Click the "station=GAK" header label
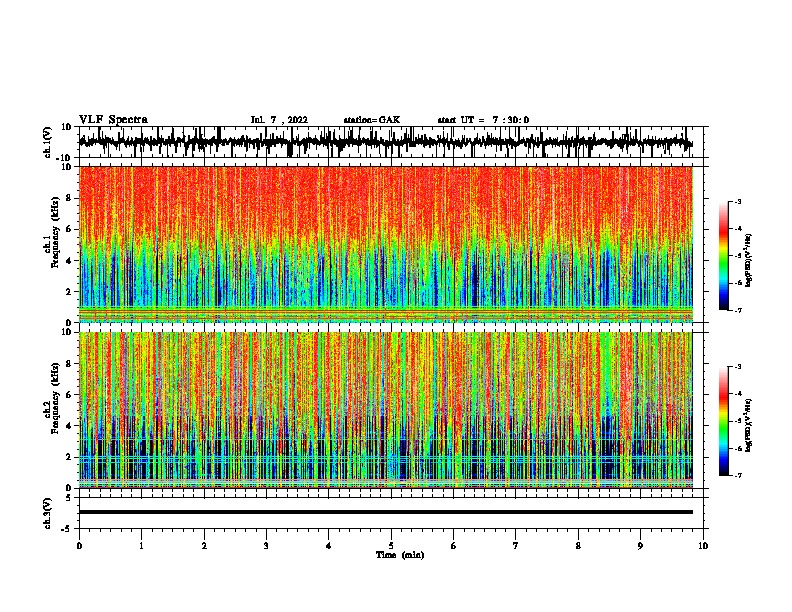This screenshot has height=612, width=792. 372,120
